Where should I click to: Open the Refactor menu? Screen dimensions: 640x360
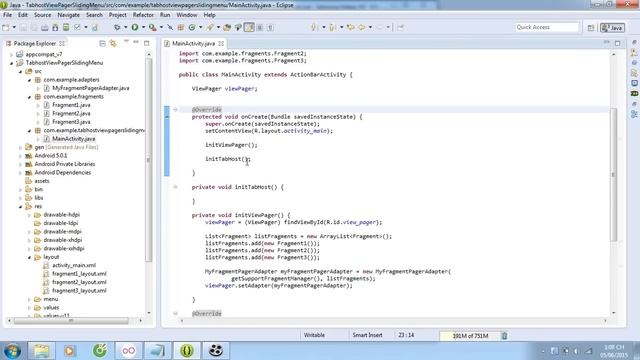[143, 15]
